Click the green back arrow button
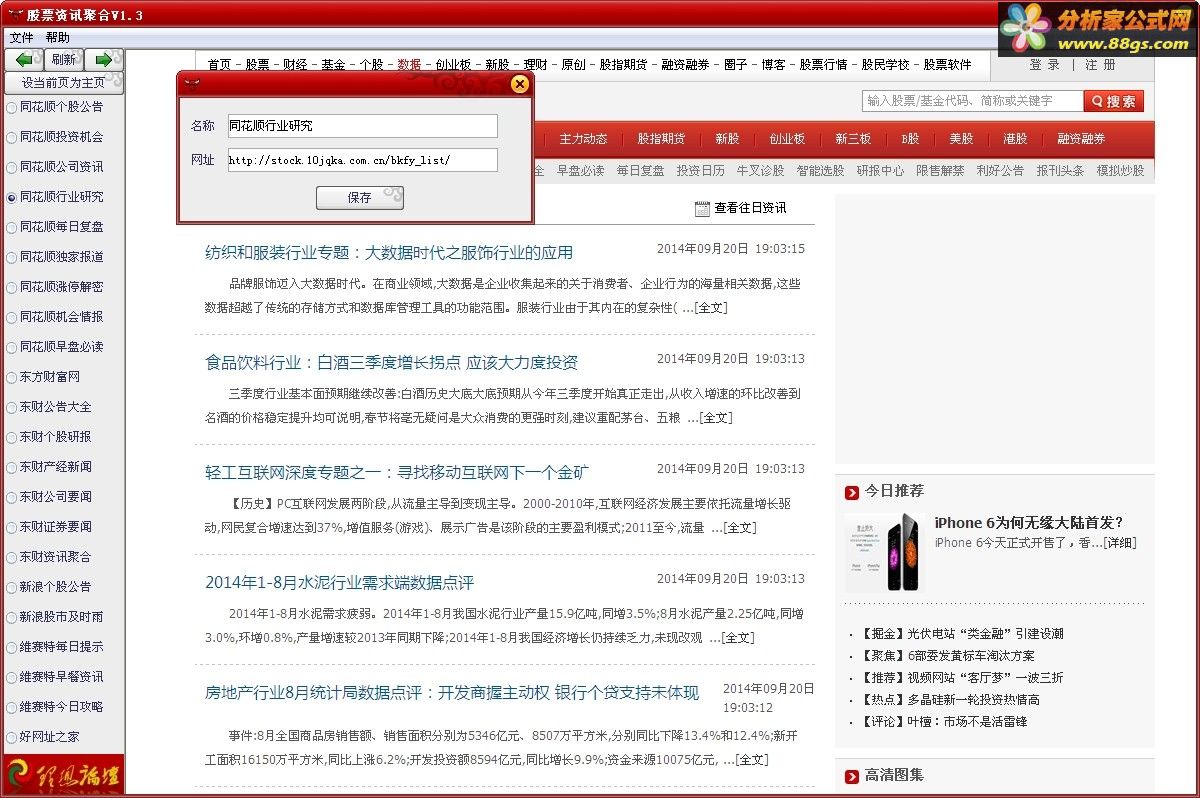The width and height of the screenshot is (1200, 798). tap(24, 60)
